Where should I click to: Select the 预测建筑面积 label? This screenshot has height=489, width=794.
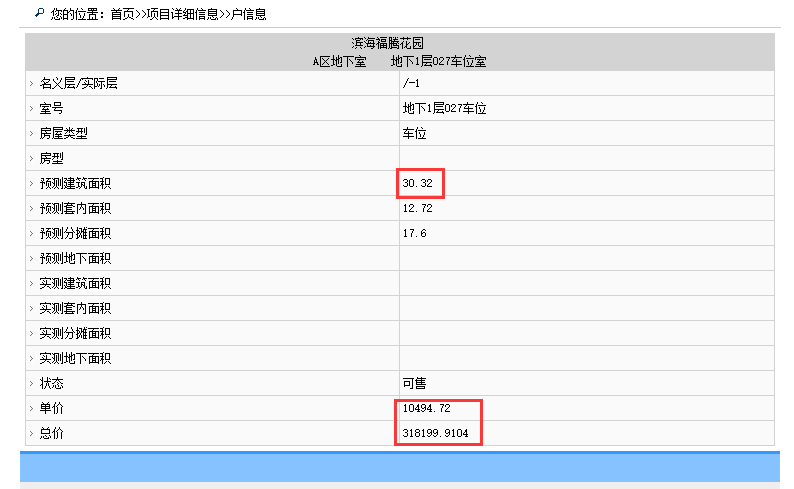(x=75, y=183)
